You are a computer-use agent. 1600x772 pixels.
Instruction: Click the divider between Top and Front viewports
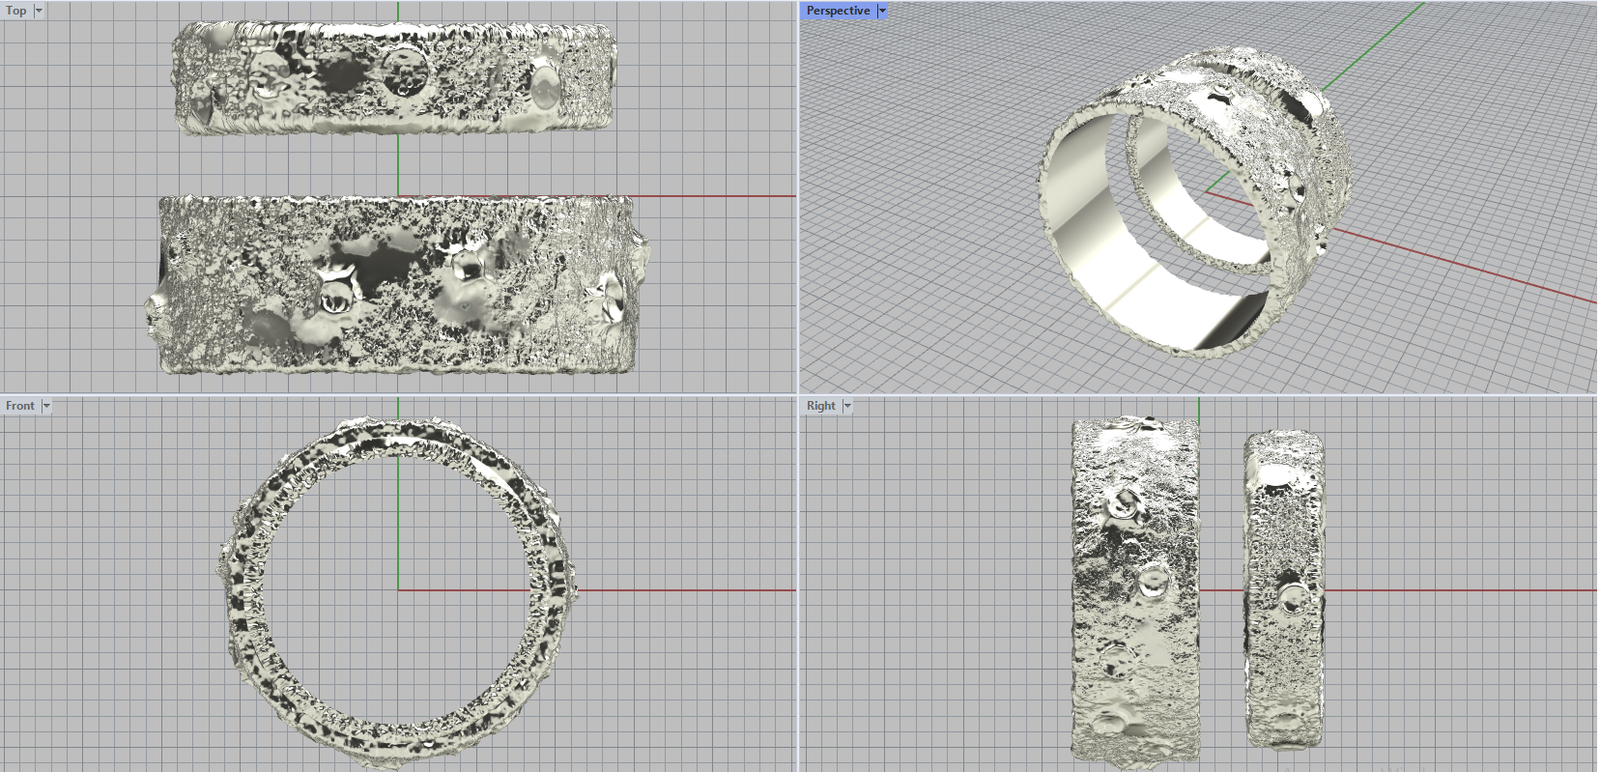point(400,395)
